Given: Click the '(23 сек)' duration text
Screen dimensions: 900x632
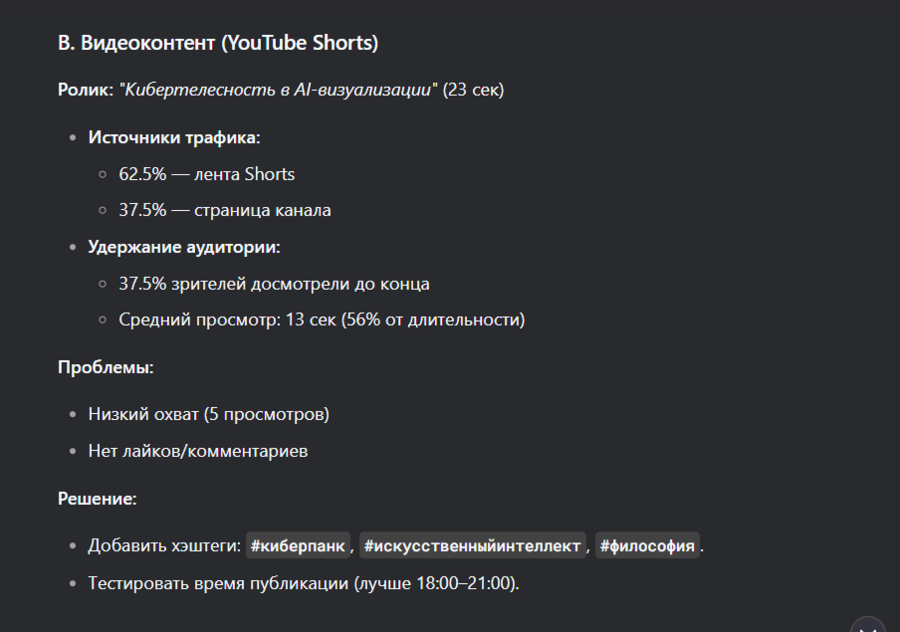Looking at the screenshot, I should [x=474, y=90].
